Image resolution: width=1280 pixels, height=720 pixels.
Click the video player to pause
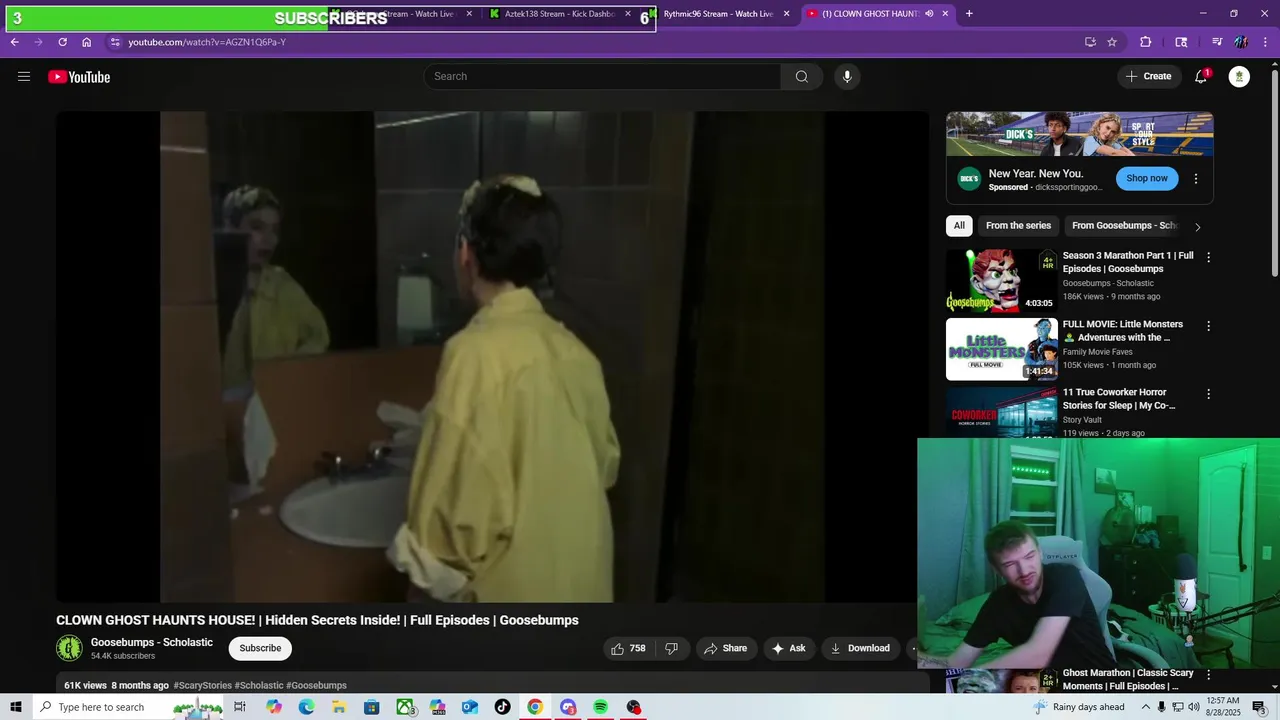(492, 357)
